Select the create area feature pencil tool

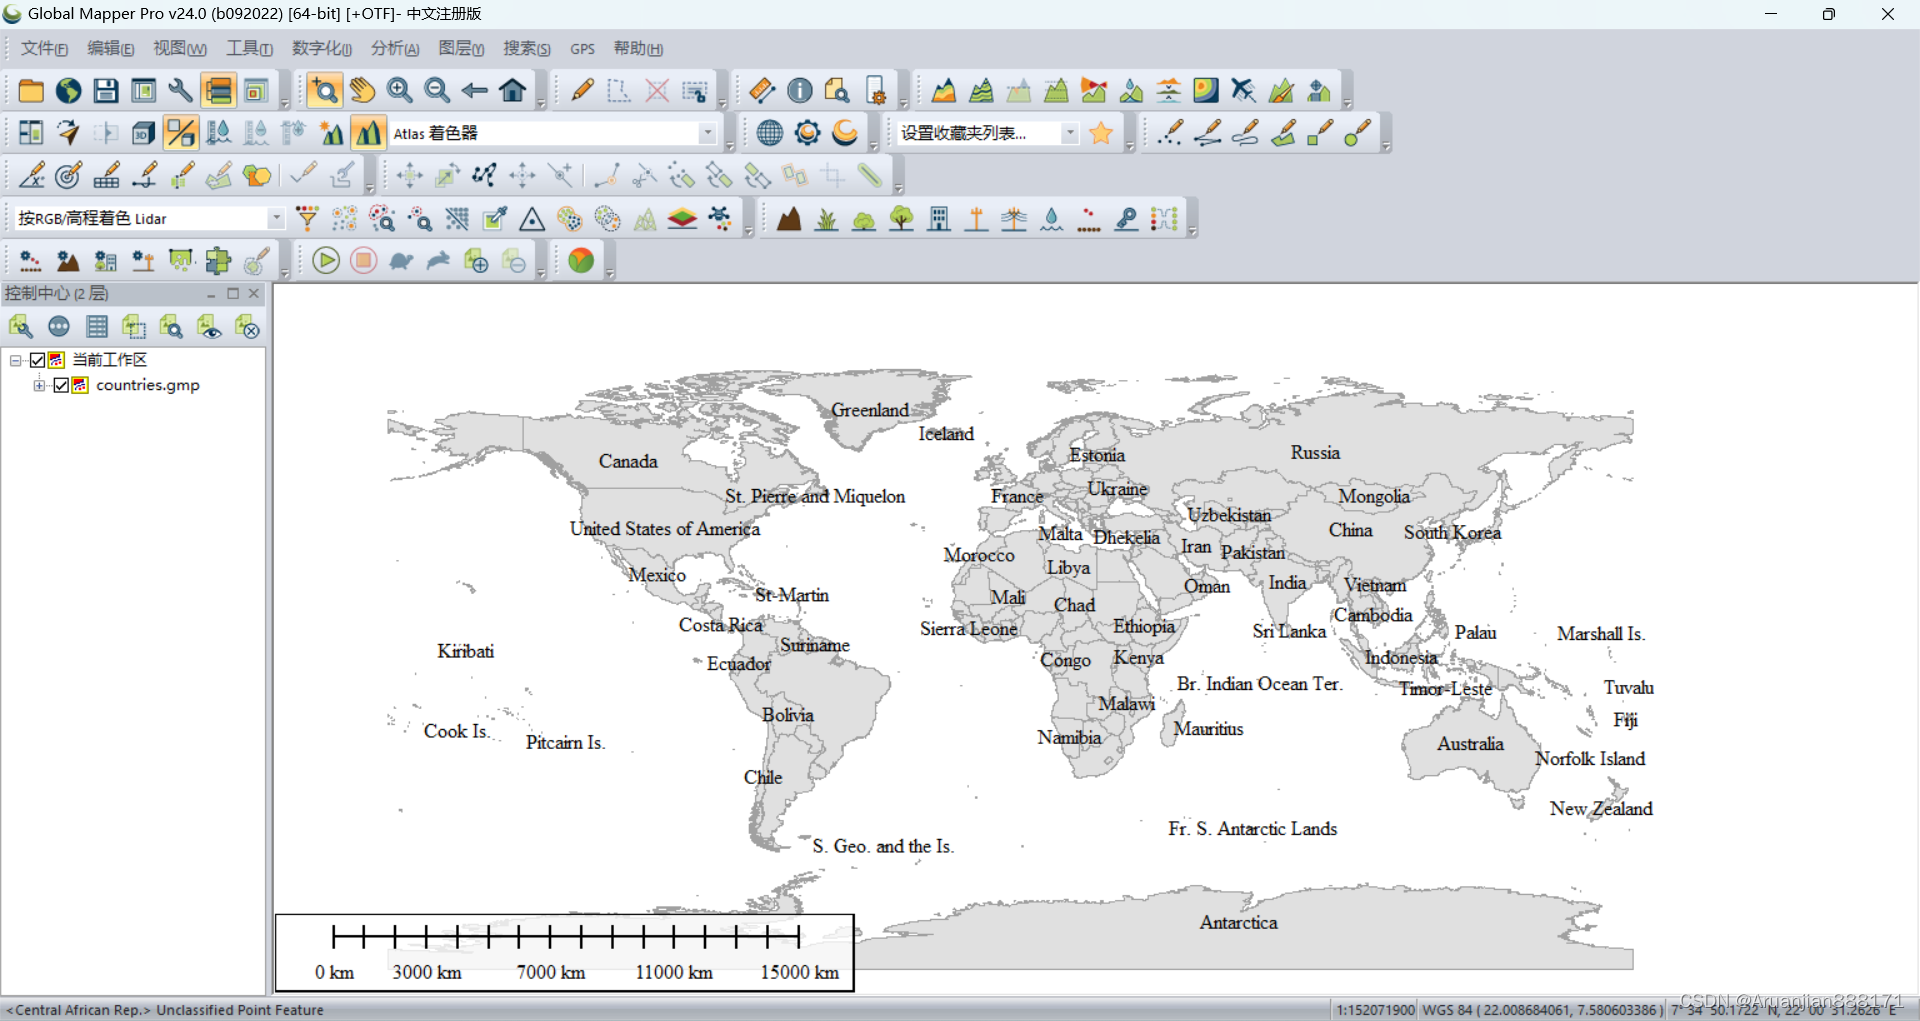coord(1283,133)
